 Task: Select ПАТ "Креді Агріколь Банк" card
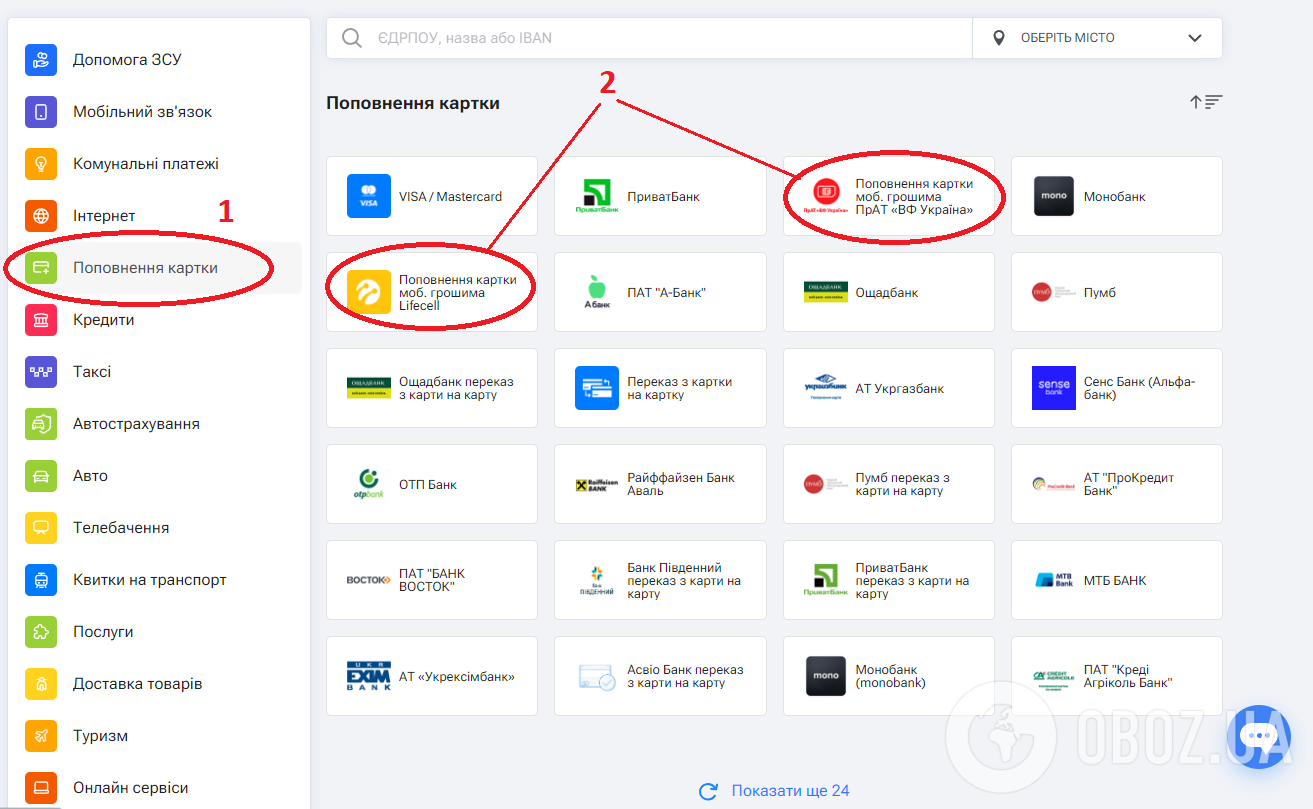pos(1117,676)
